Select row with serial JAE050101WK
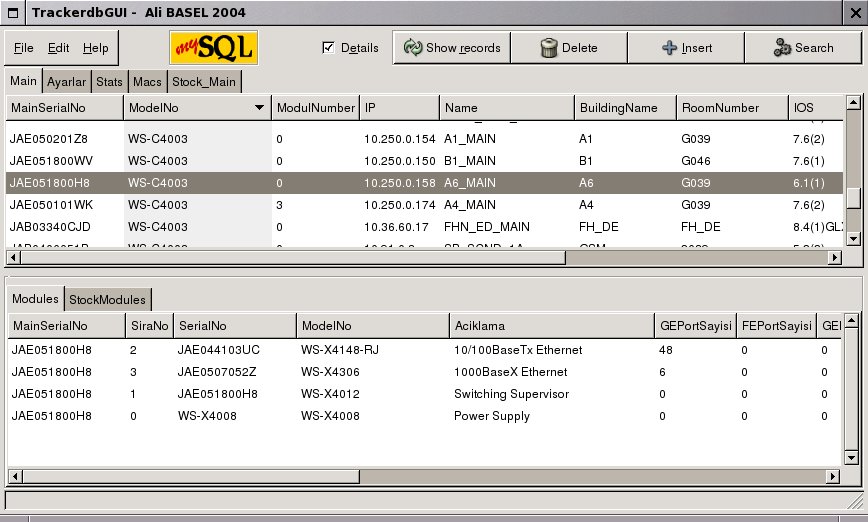 425,205
